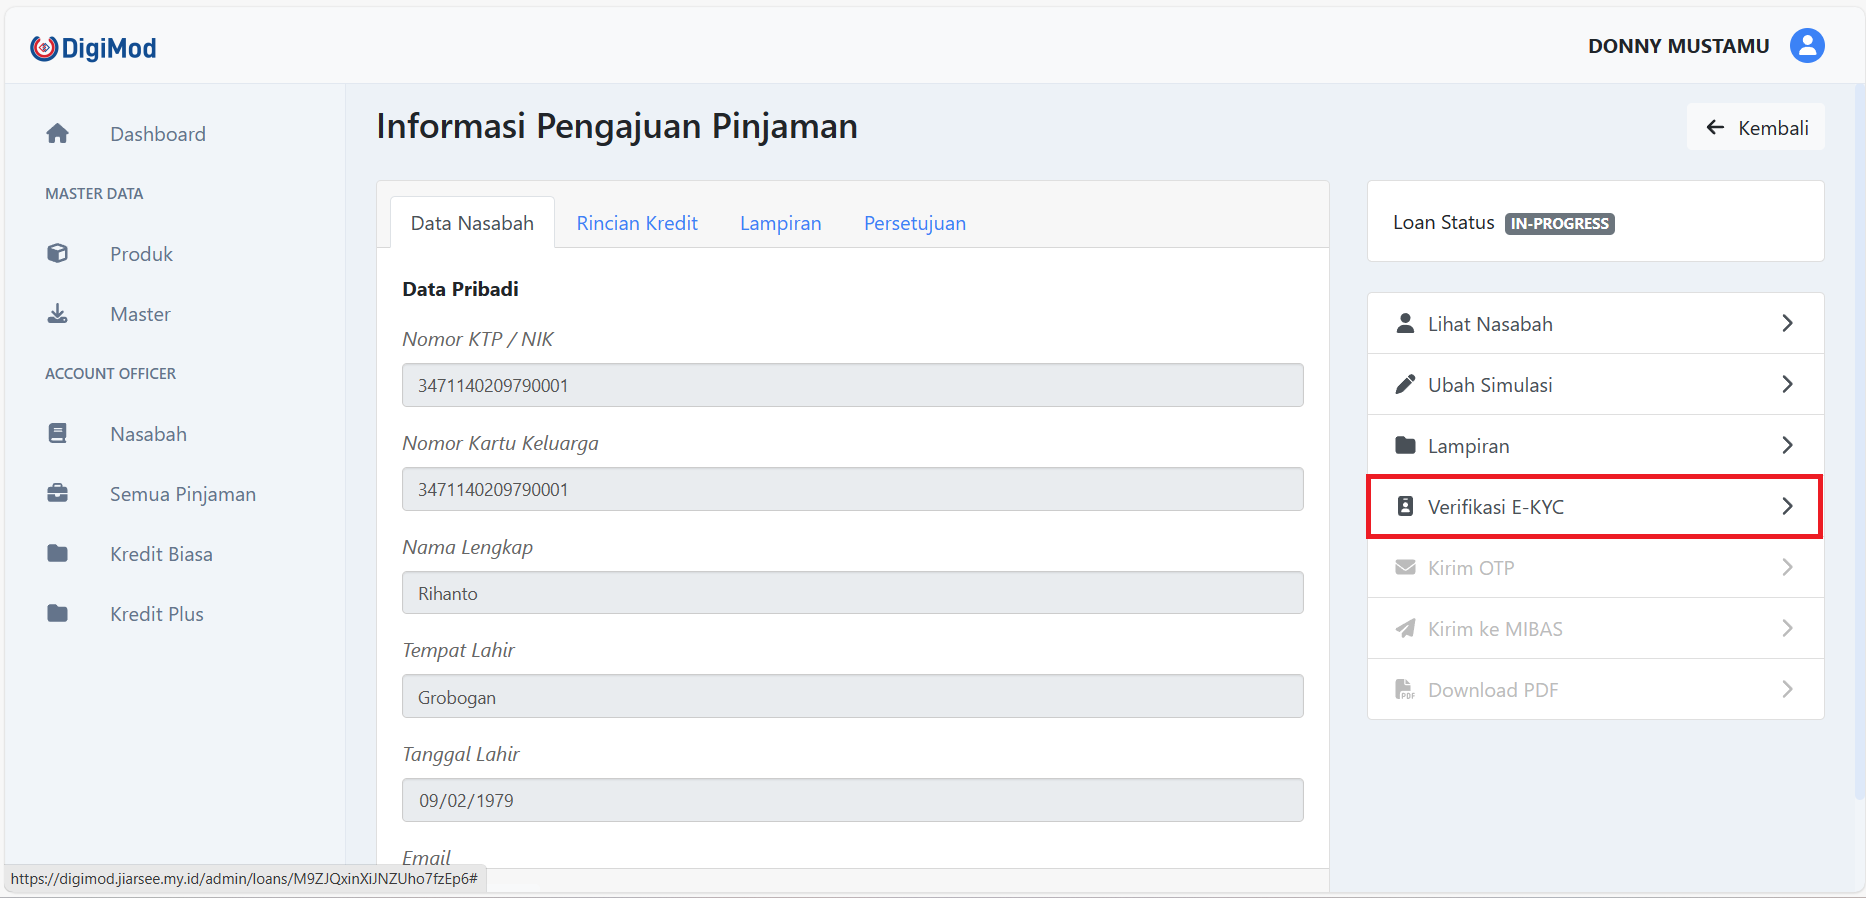
Task: Go back using the Kembali button
Action: point(1755,128)
